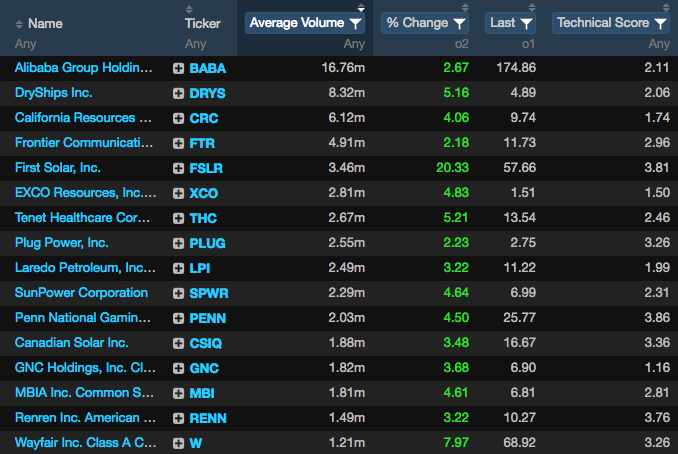Click the plus icon next to W ticker
The width and height of the screenshot is (678, 454).
tap(178, 443)
